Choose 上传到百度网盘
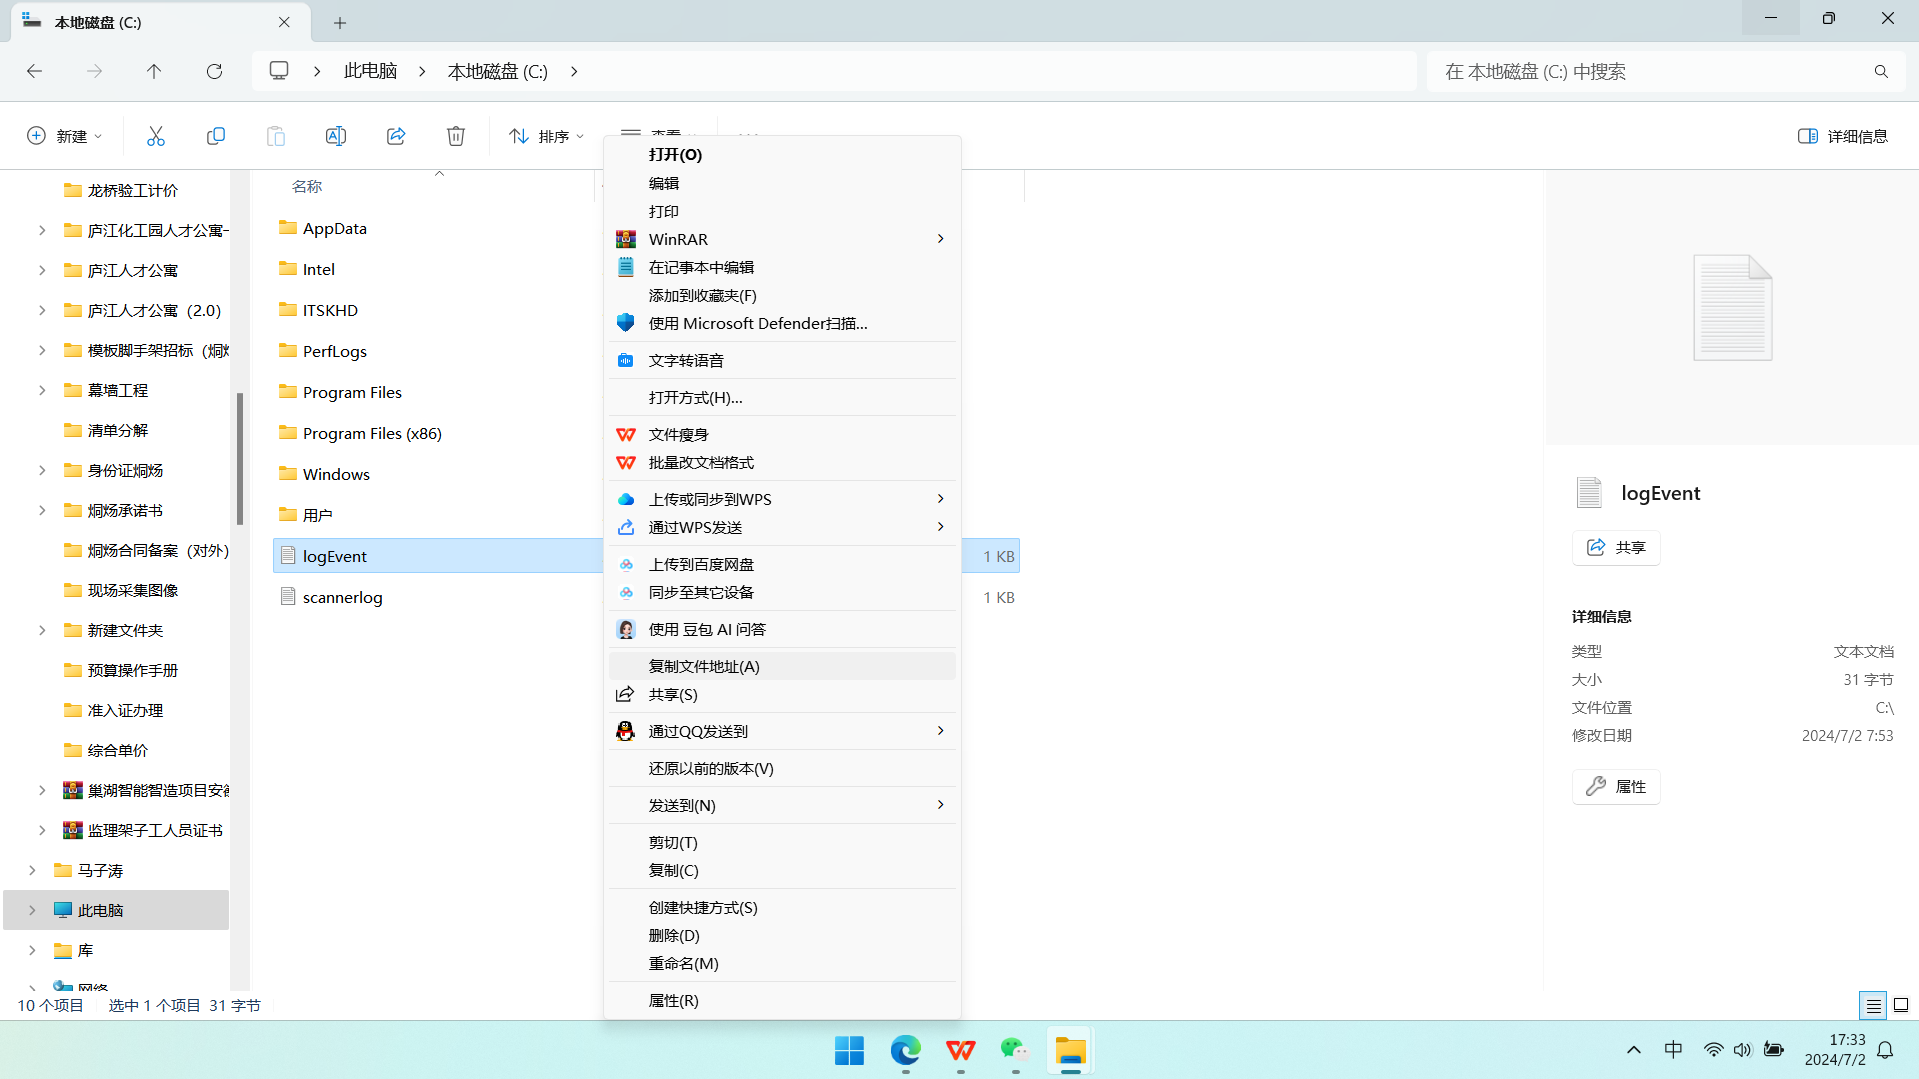Screen dimensions: 1919x1079 tap(782, 564)
